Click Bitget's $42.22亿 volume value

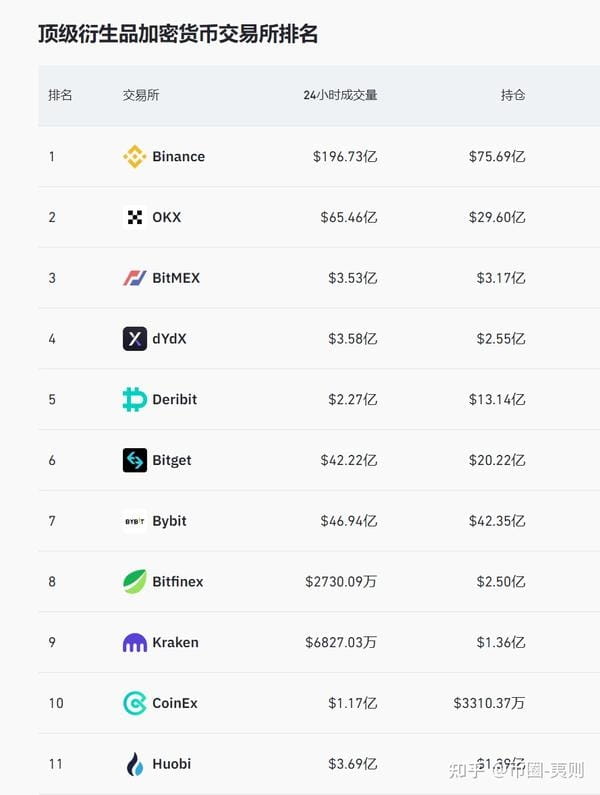349,460
